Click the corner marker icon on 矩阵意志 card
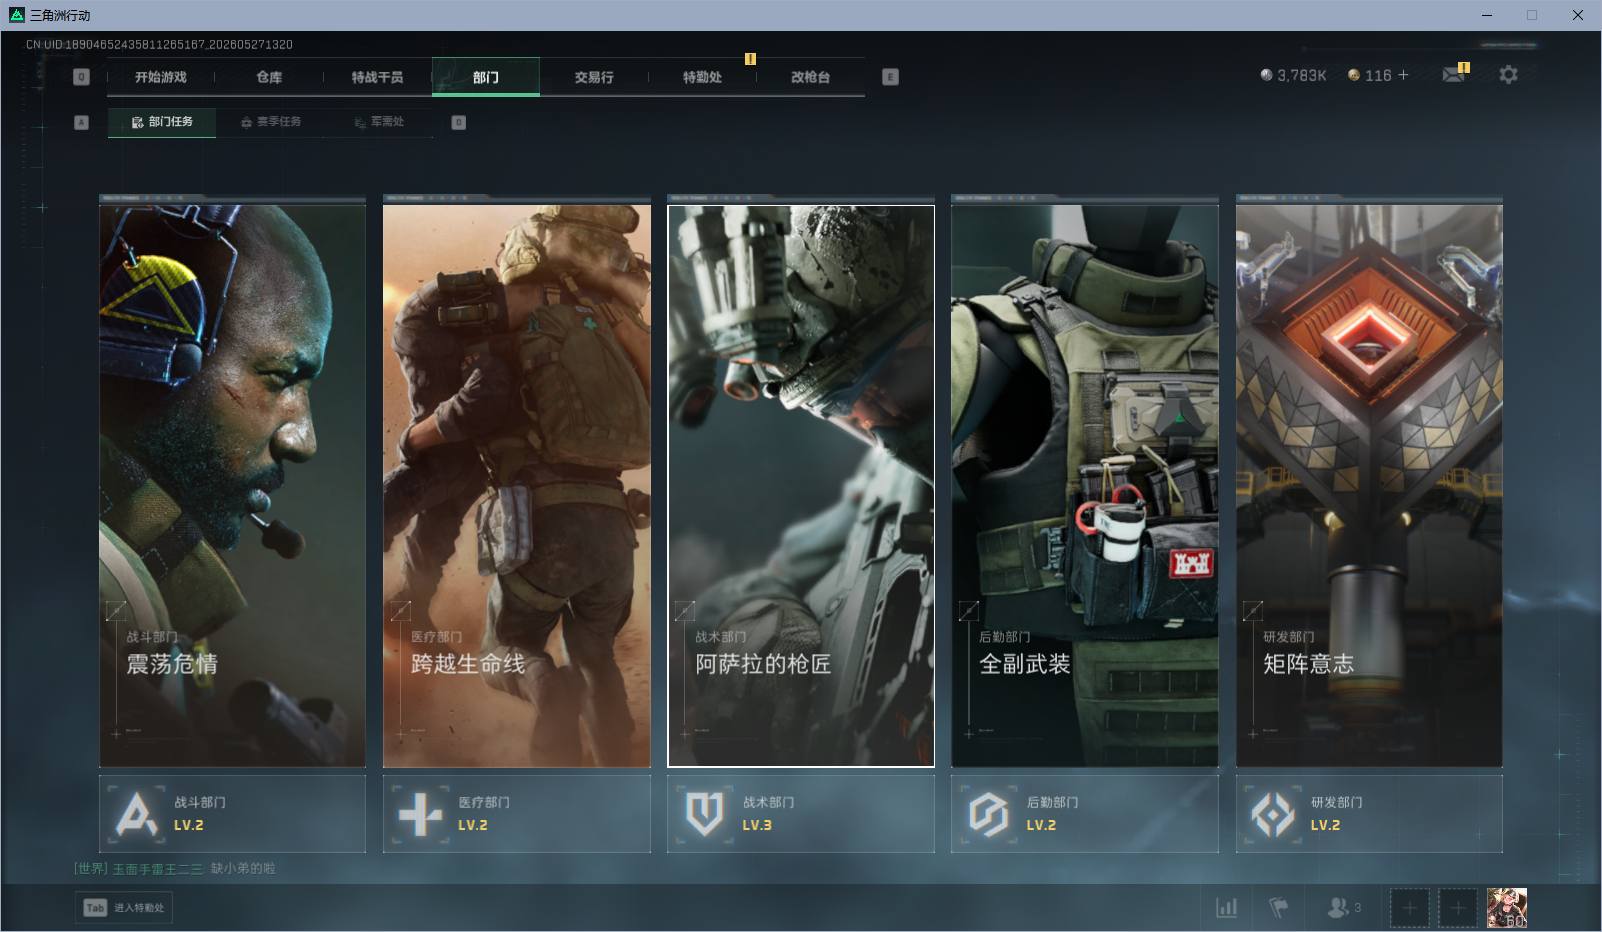 pos(1252,610)
